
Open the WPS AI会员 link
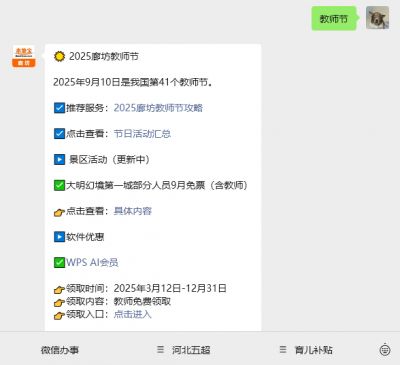92,262
